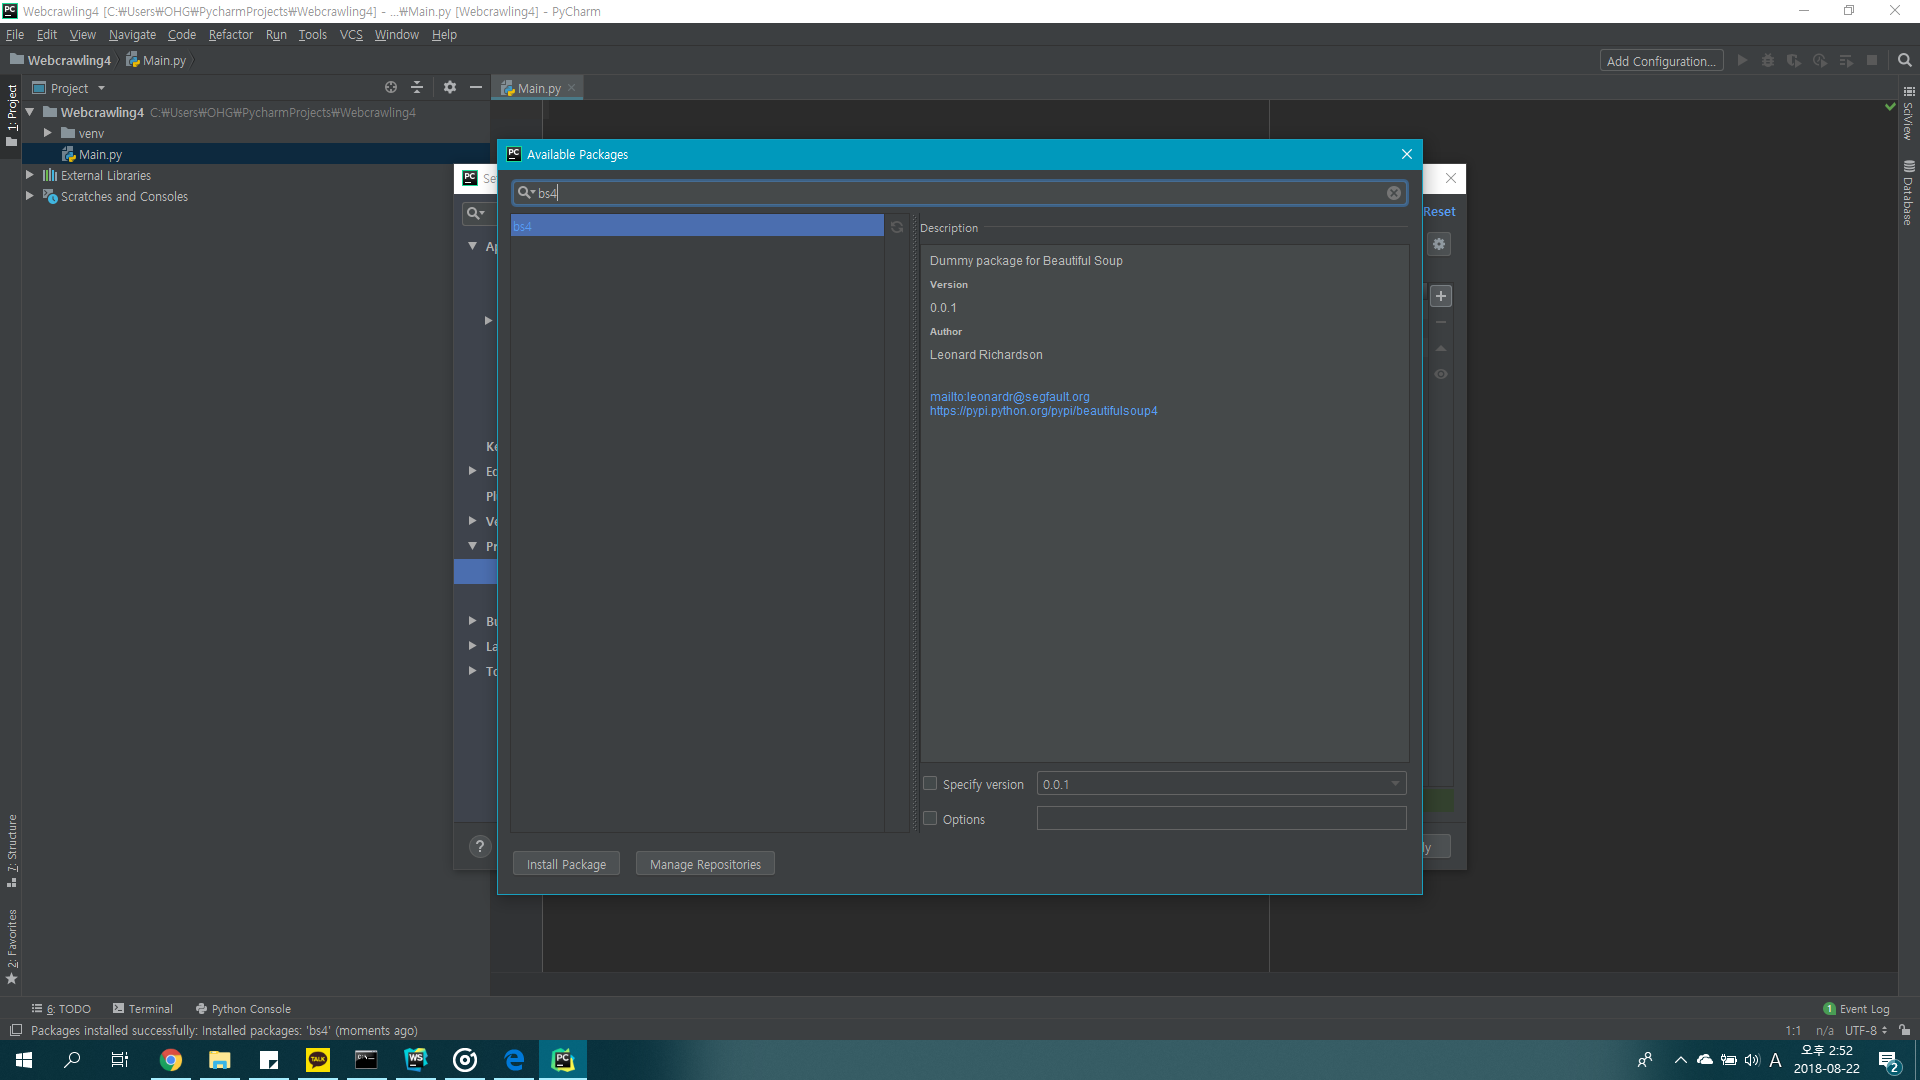Click Install Package button
The width and height of the screenshot is (1920, 1080).
(566, 864)
